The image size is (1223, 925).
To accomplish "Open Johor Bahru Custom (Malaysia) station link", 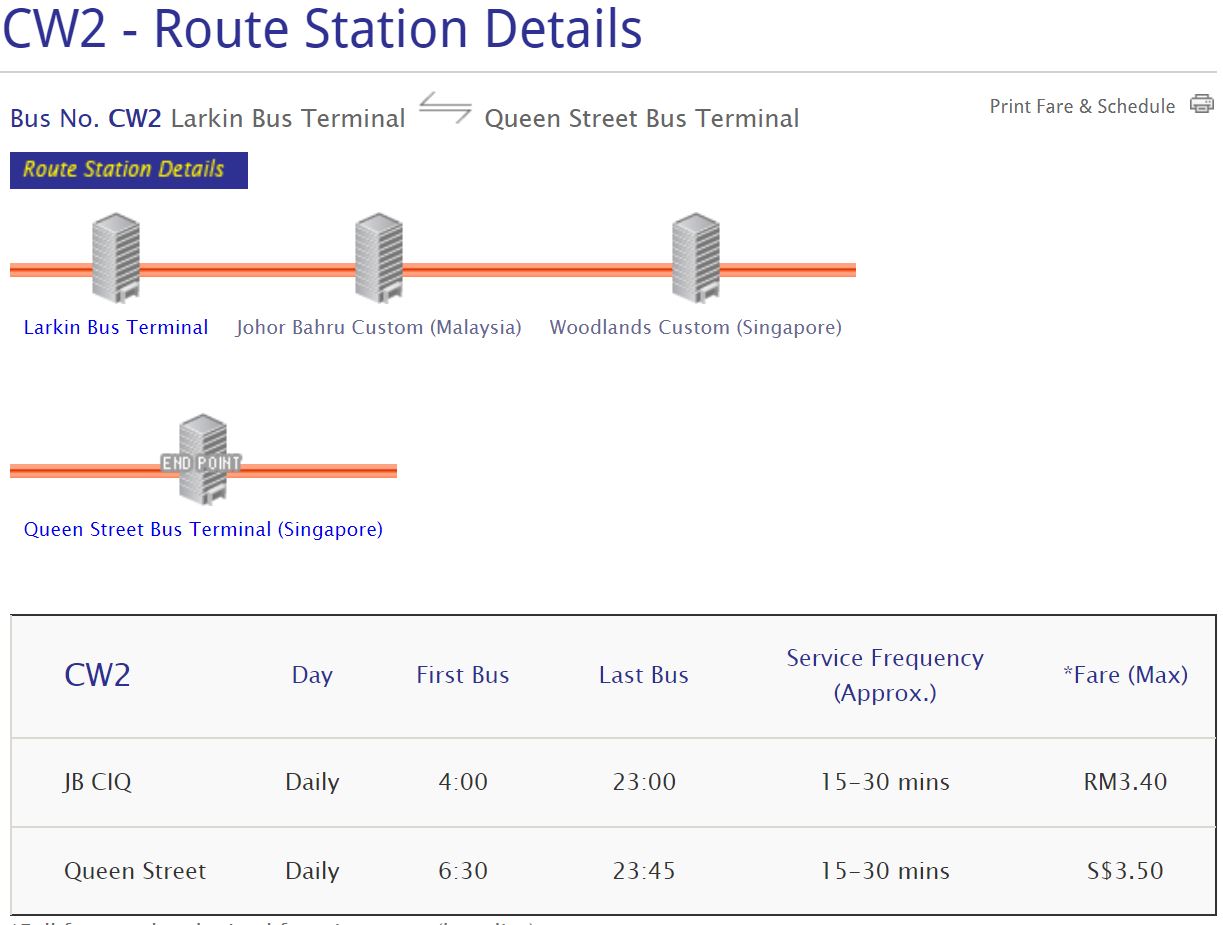I will point(379,327).
